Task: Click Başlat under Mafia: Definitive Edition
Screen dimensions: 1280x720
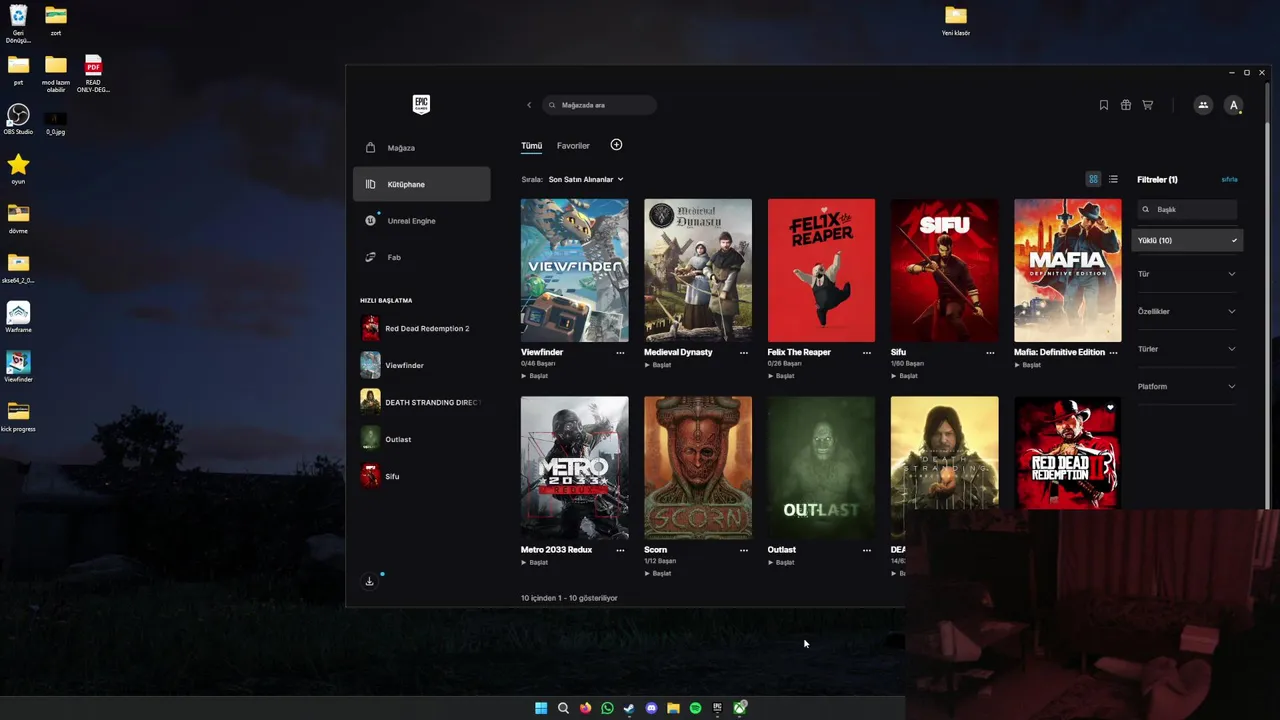Action: (x=1028, y=365)
